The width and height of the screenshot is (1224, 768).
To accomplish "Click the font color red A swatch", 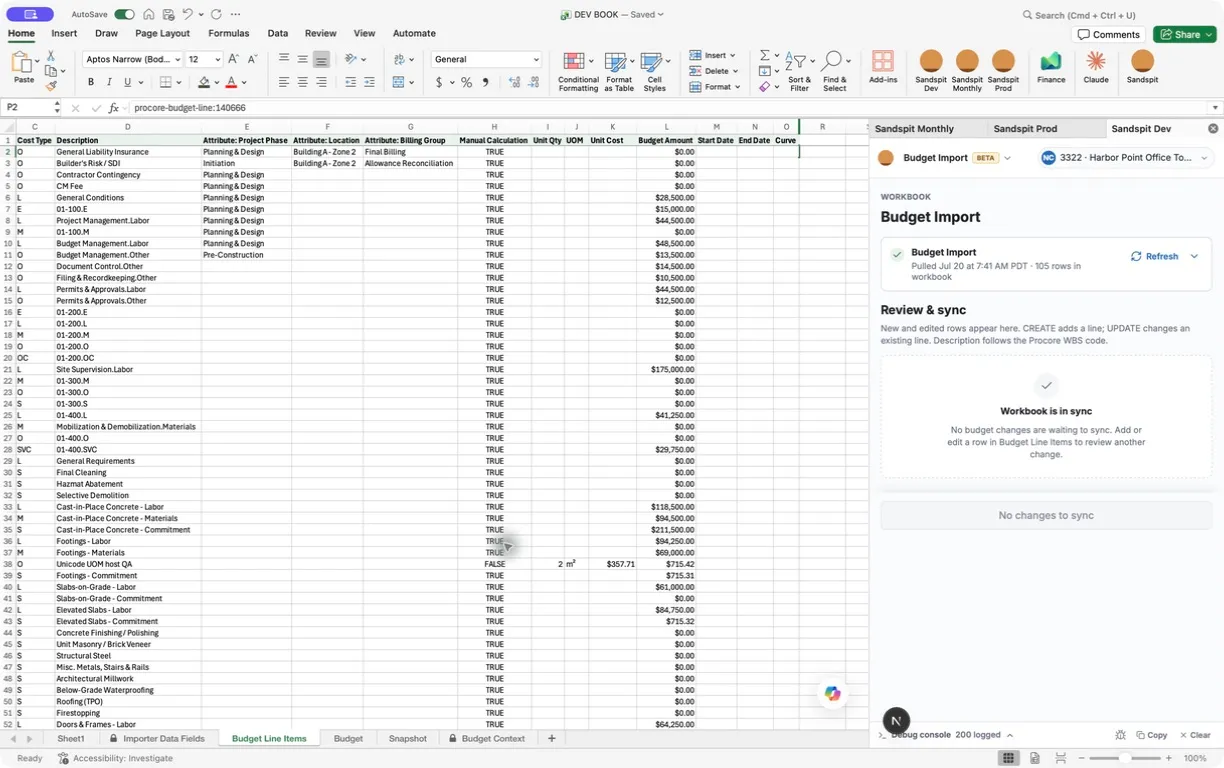I will 231,82.
